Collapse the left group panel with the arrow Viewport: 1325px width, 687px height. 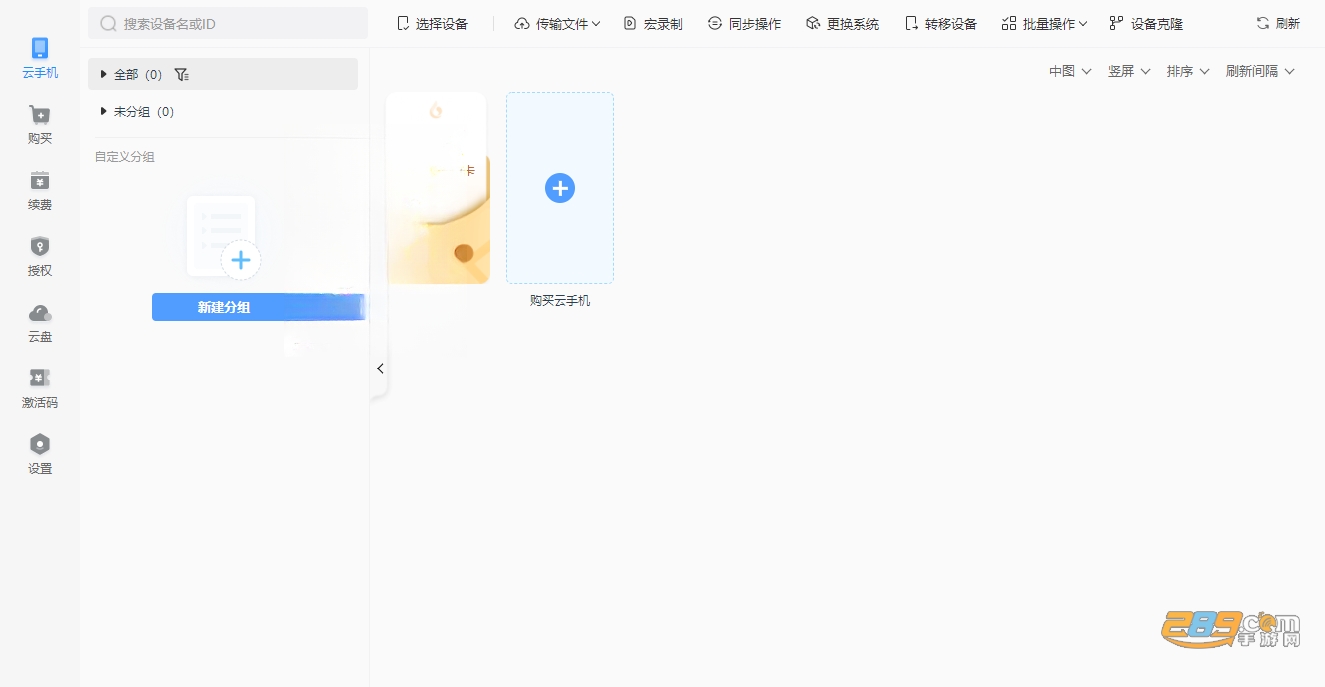[380, 368]
